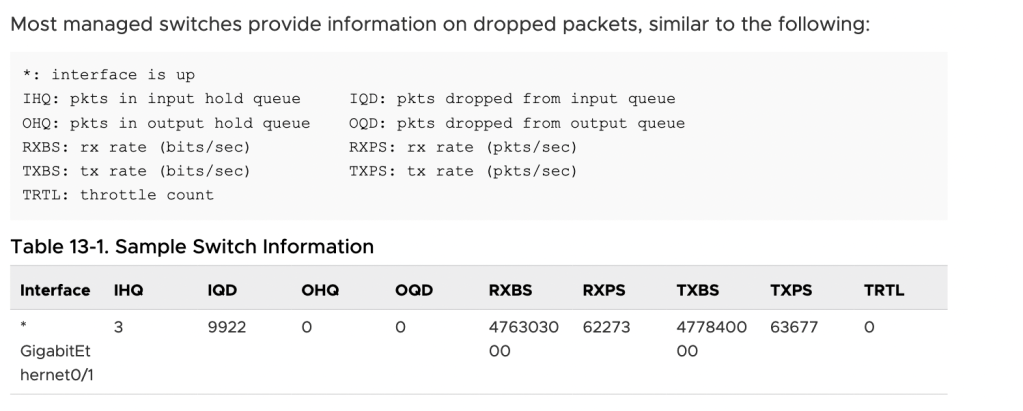Select the 'pkts in input hold queue' line
Image resolution: width=1023 pixels, height=411 pixels.
click(x=161, y=99)
